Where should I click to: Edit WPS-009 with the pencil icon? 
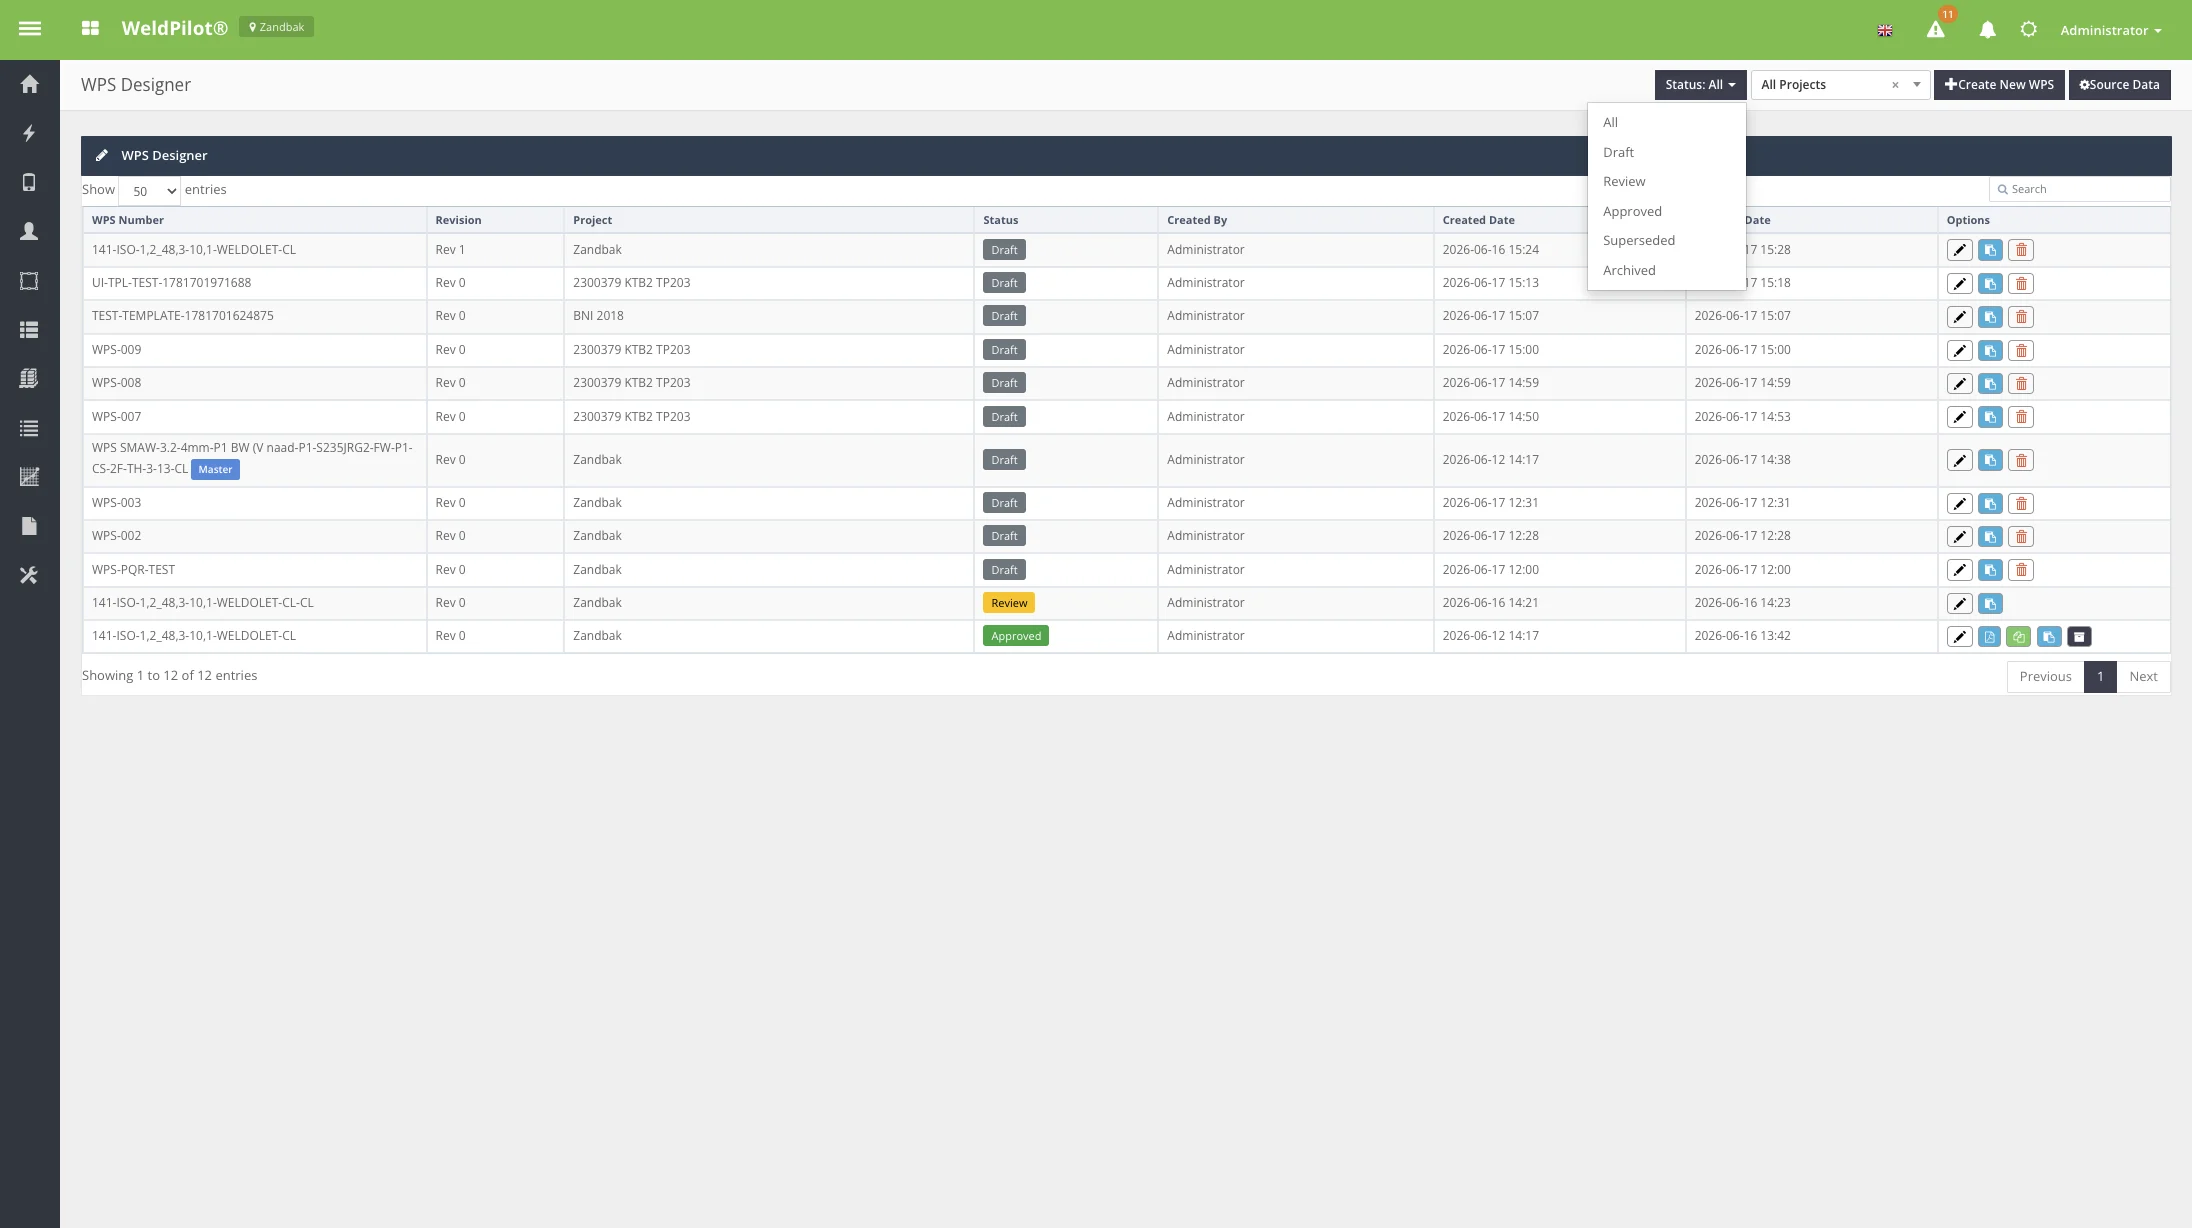pyautogui.click(x=1959, y=351)
